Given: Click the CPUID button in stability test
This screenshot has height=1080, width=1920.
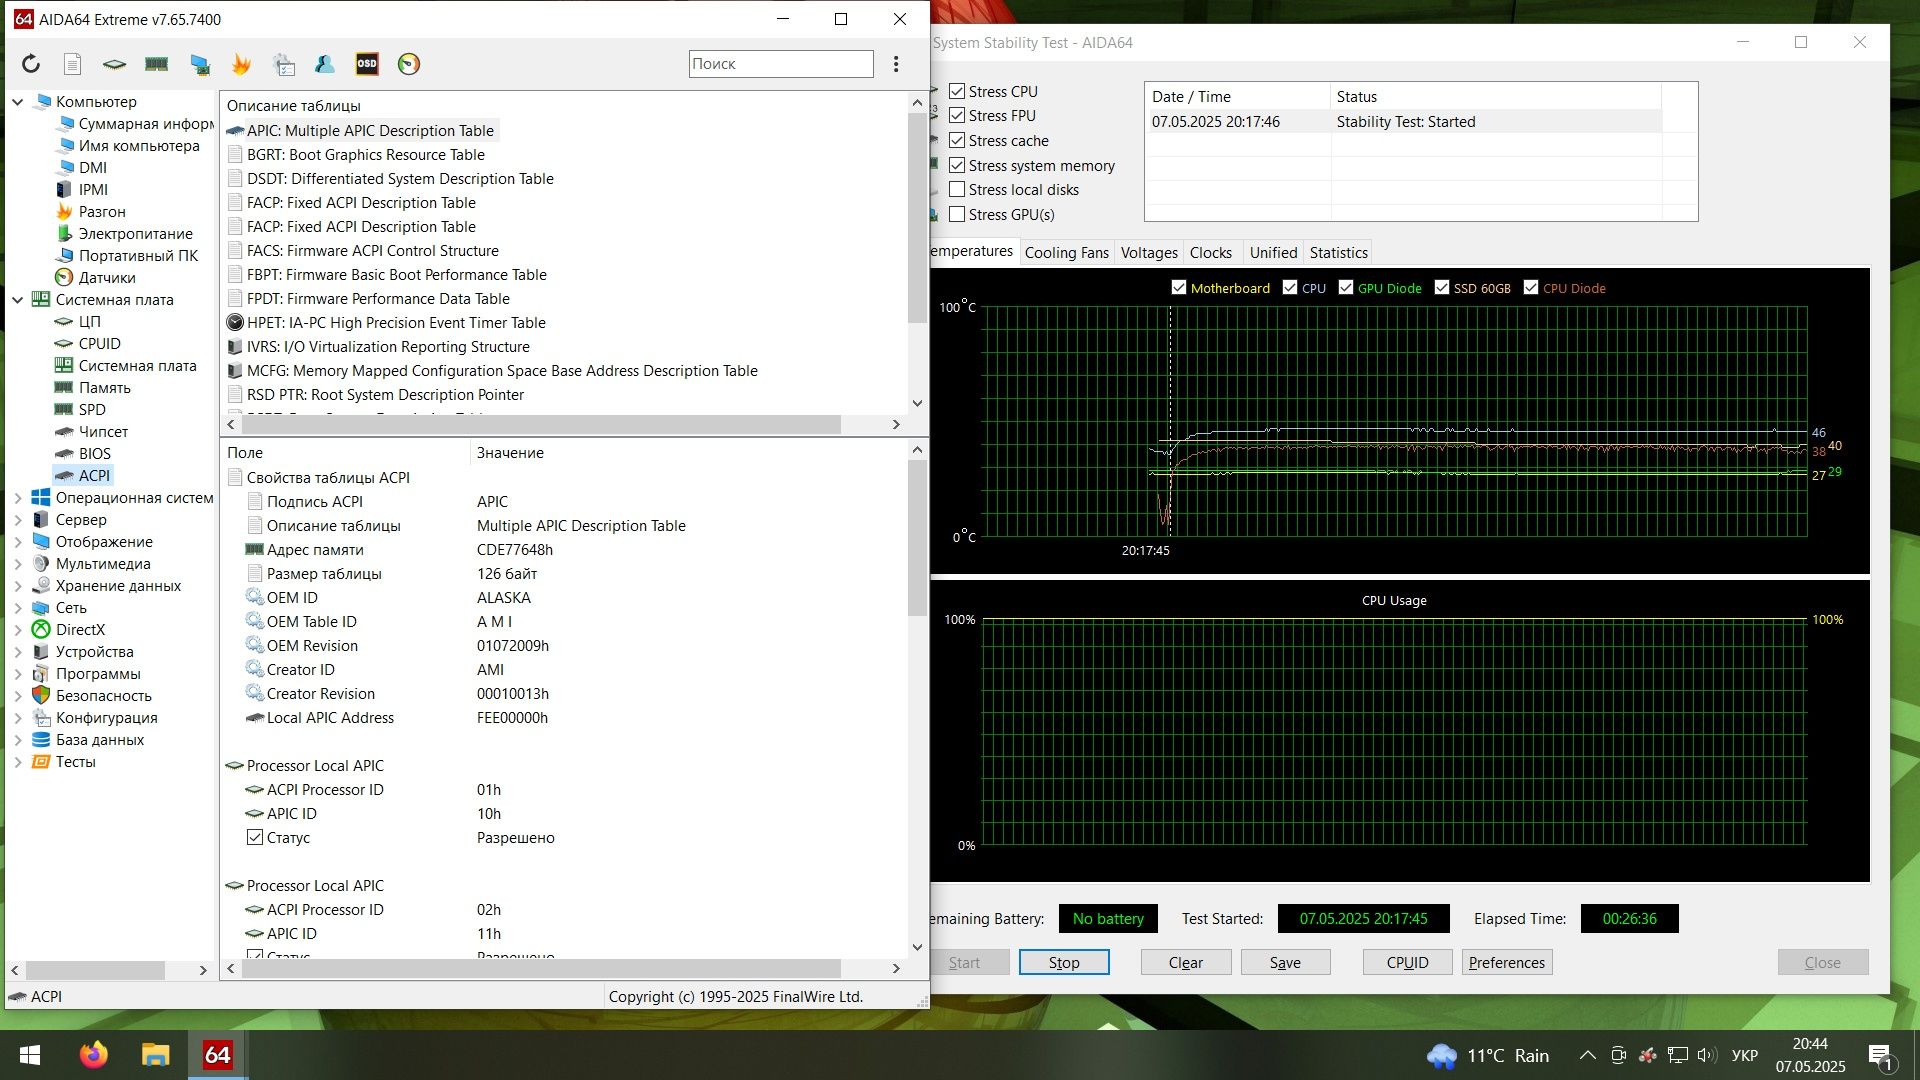Looking at the screenshot, I should tap(1407, 962).
